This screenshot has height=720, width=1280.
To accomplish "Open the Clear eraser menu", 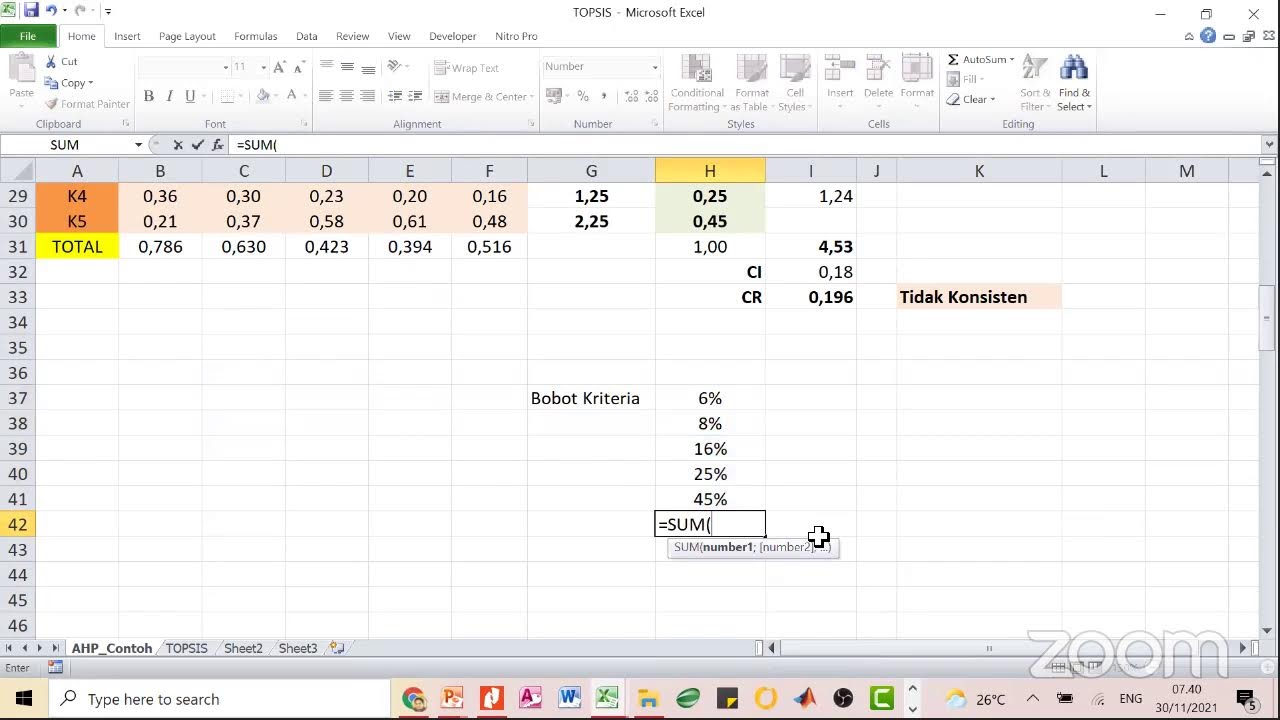I will pos(970,99).
